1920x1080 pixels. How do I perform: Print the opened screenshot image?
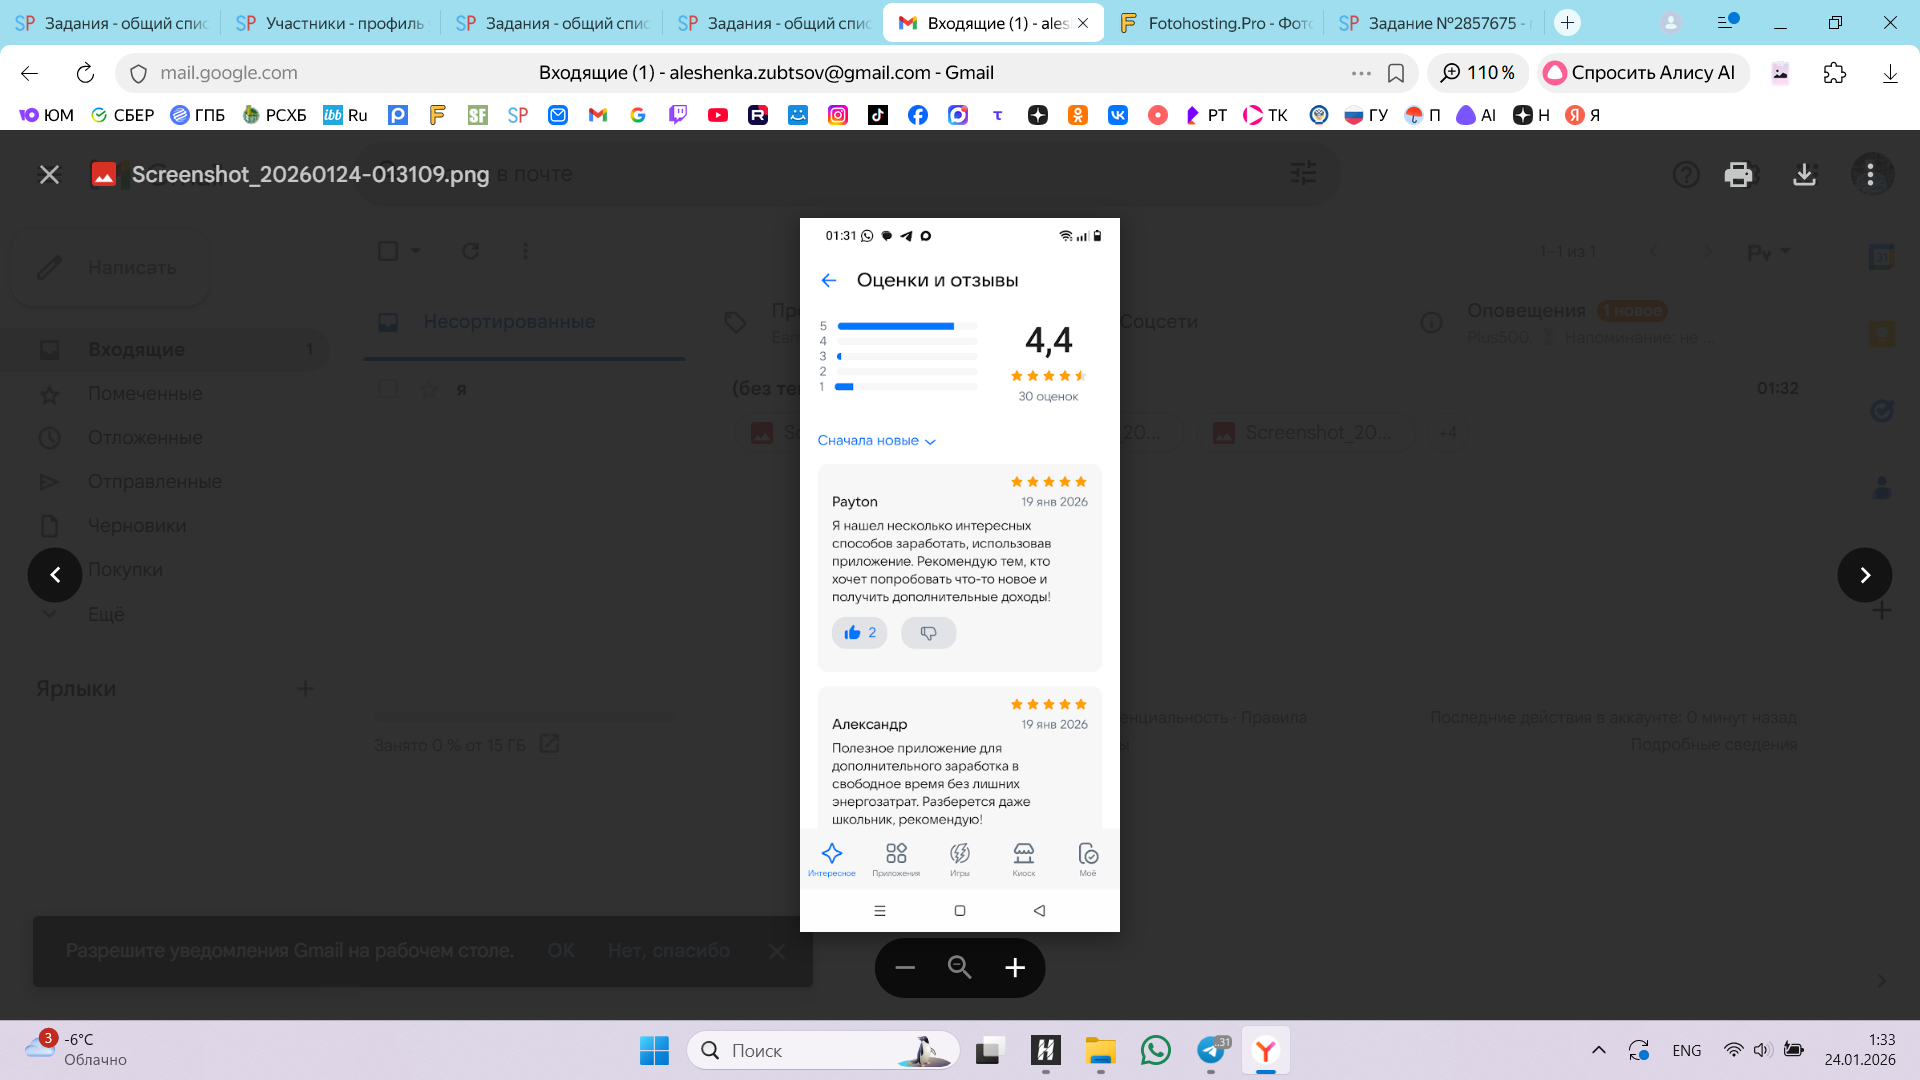1738,175
